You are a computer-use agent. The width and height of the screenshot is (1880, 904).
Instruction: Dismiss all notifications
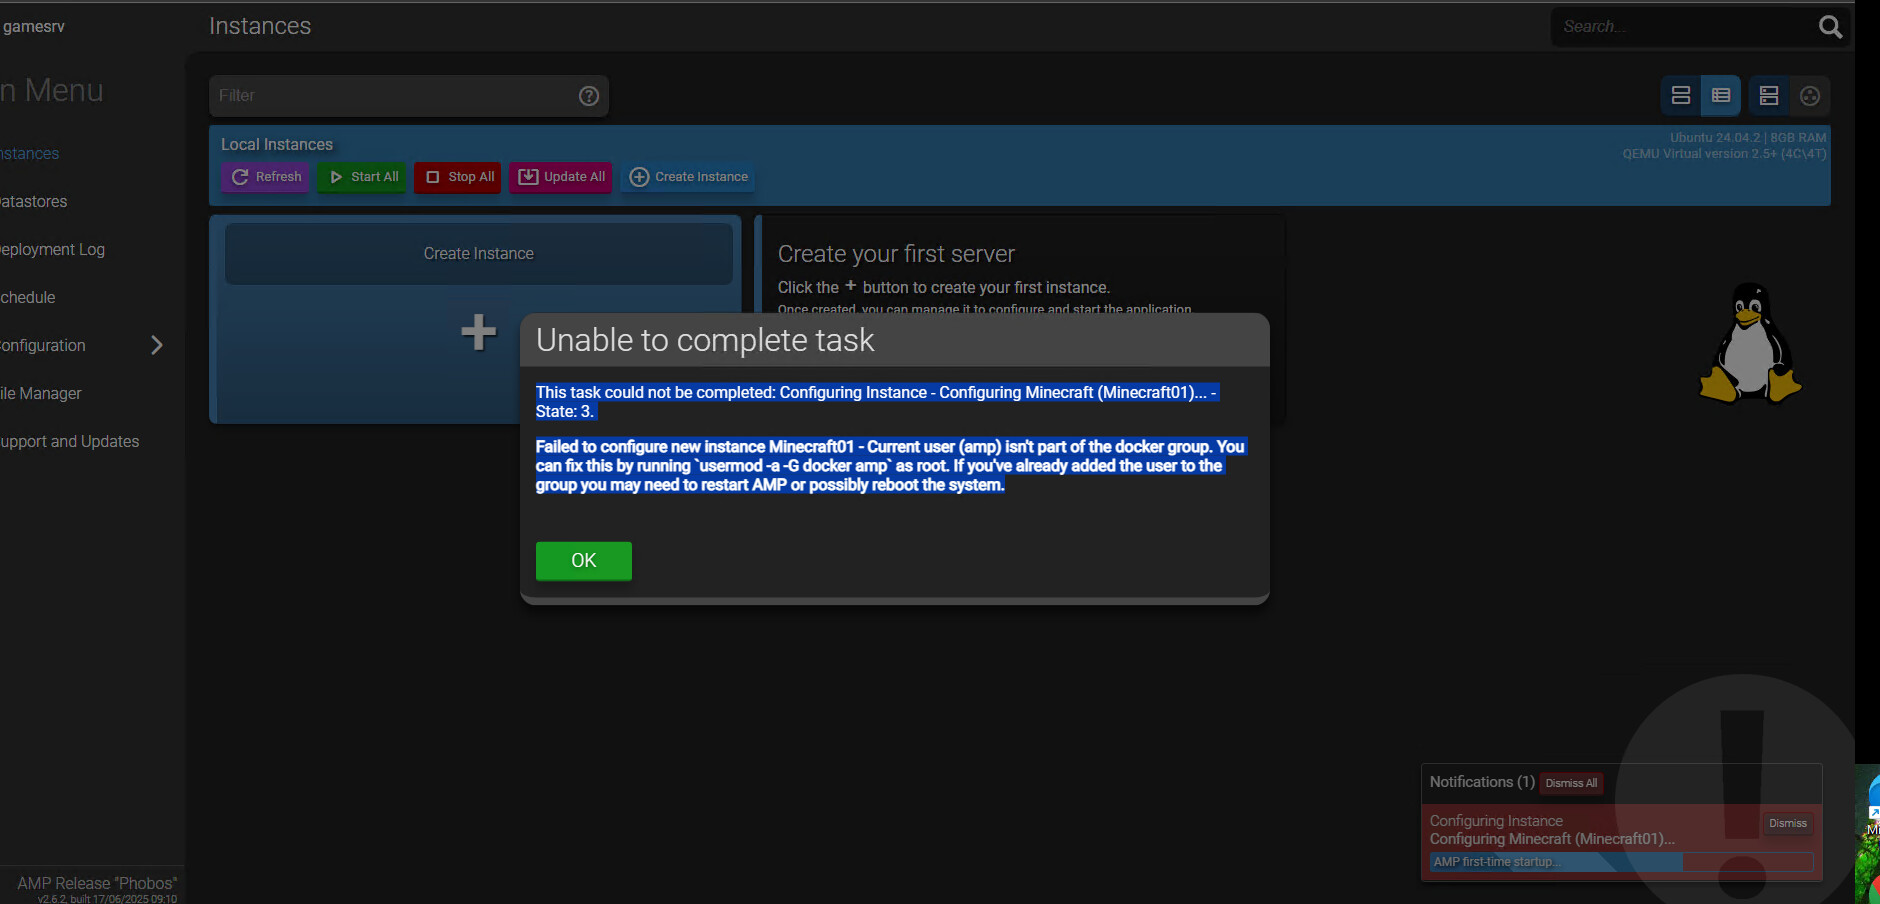[x=1571, y=783]
